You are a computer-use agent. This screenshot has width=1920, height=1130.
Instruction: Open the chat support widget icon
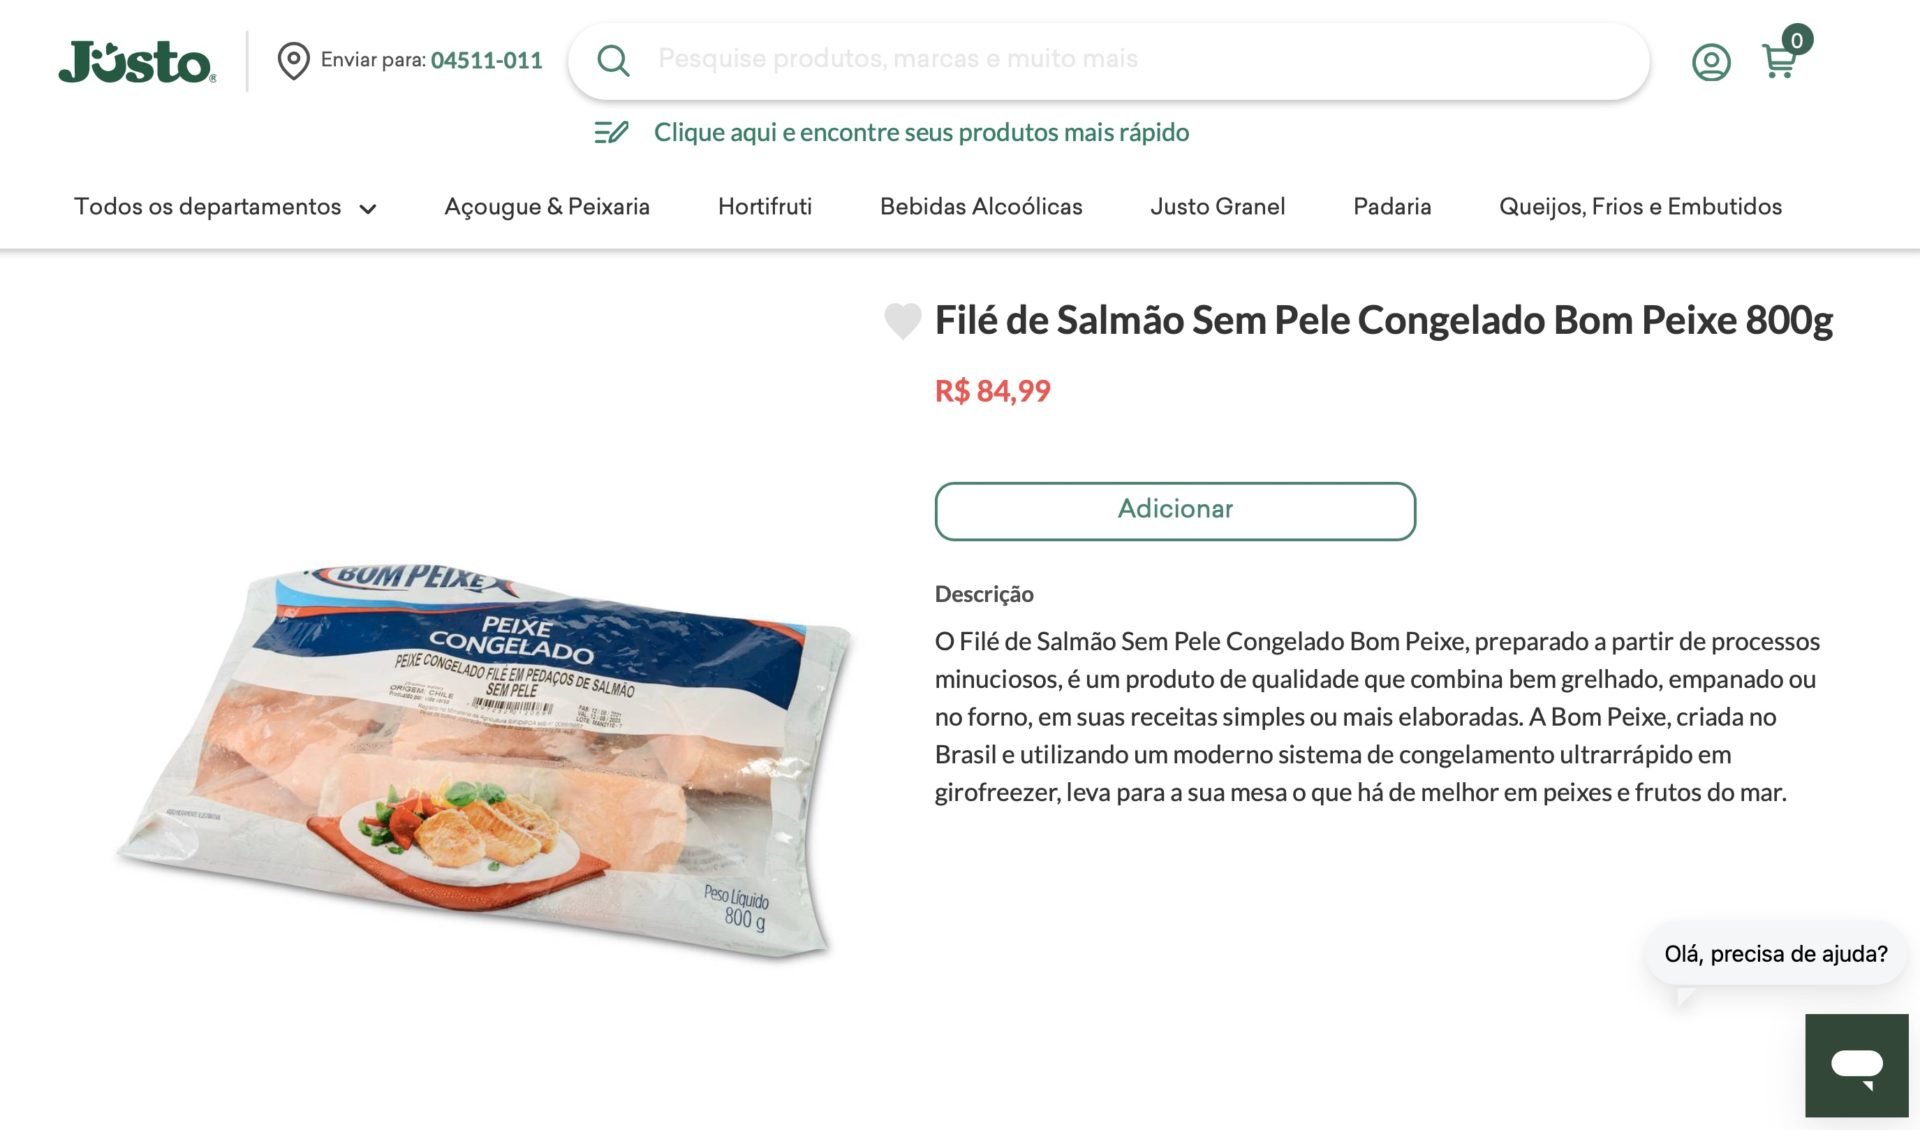coord(1857,1066)
